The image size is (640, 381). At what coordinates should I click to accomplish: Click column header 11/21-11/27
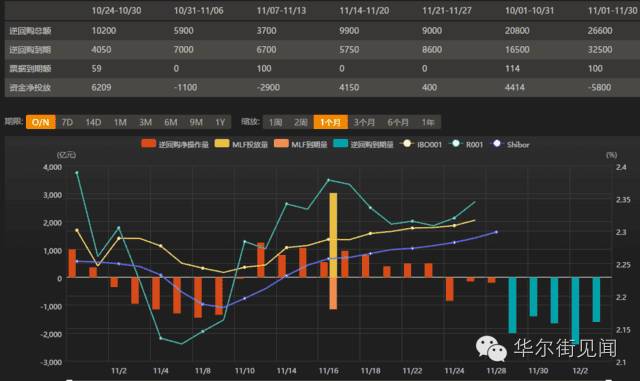coord(447,11)
